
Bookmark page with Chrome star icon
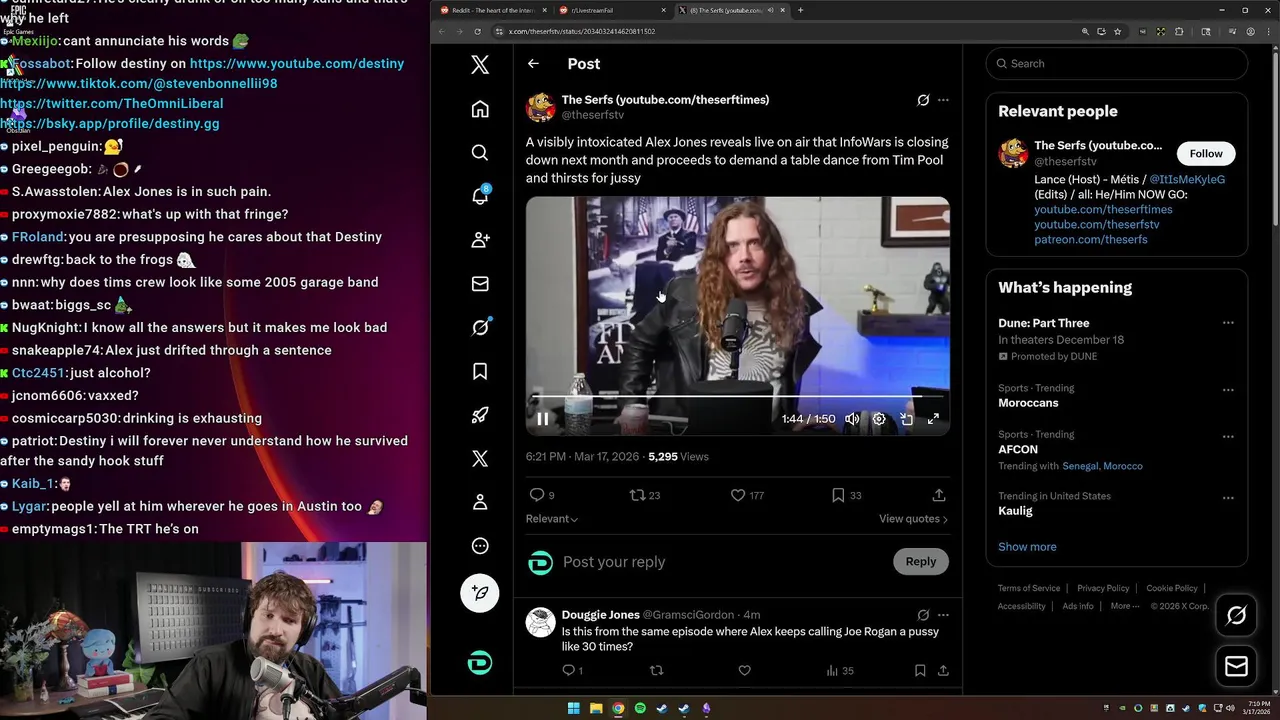pos(1117,31)
